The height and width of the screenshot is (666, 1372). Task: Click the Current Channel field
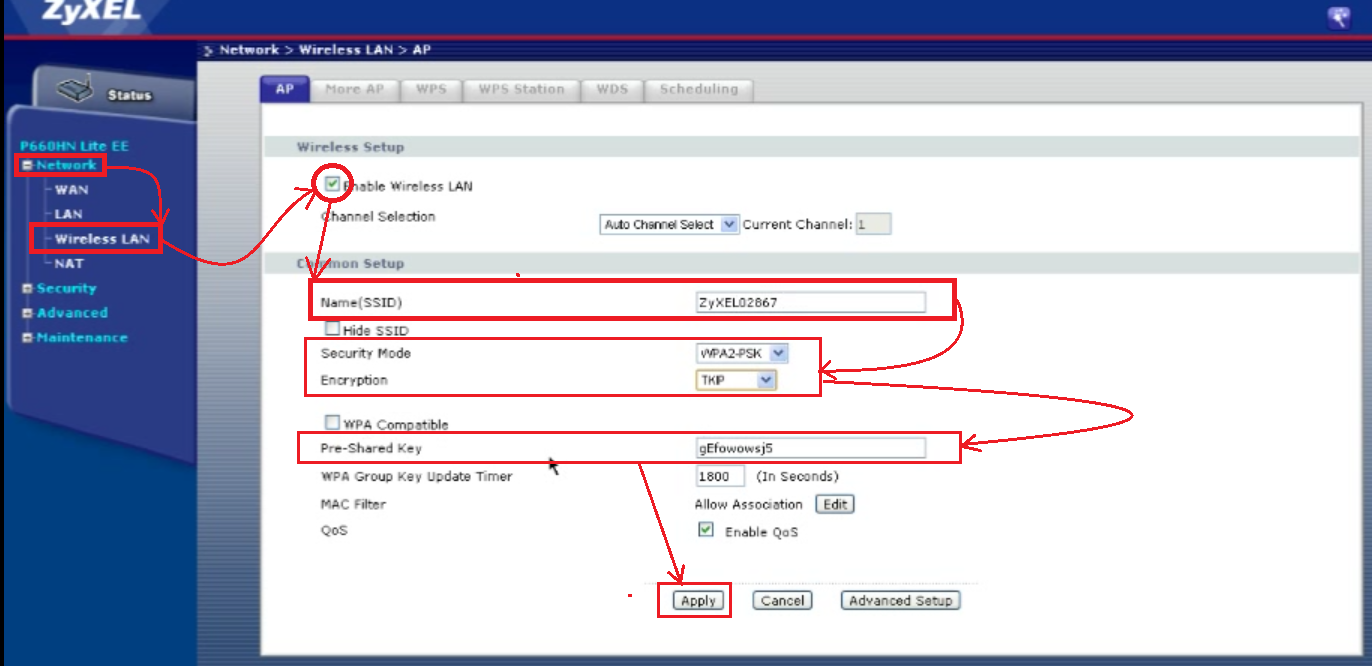(873, 225)
